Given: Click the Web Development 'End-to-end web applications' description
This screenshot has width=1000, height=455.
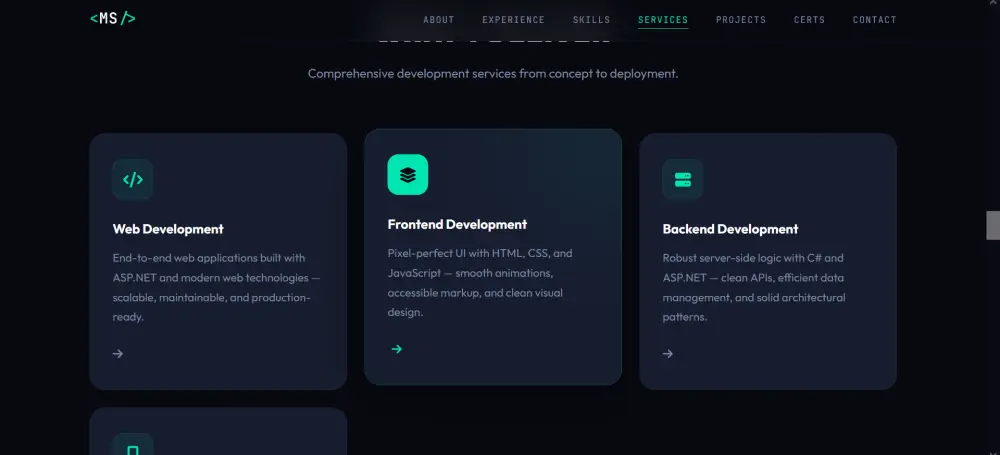Looking at the screenshot, I should coord(217,287).
